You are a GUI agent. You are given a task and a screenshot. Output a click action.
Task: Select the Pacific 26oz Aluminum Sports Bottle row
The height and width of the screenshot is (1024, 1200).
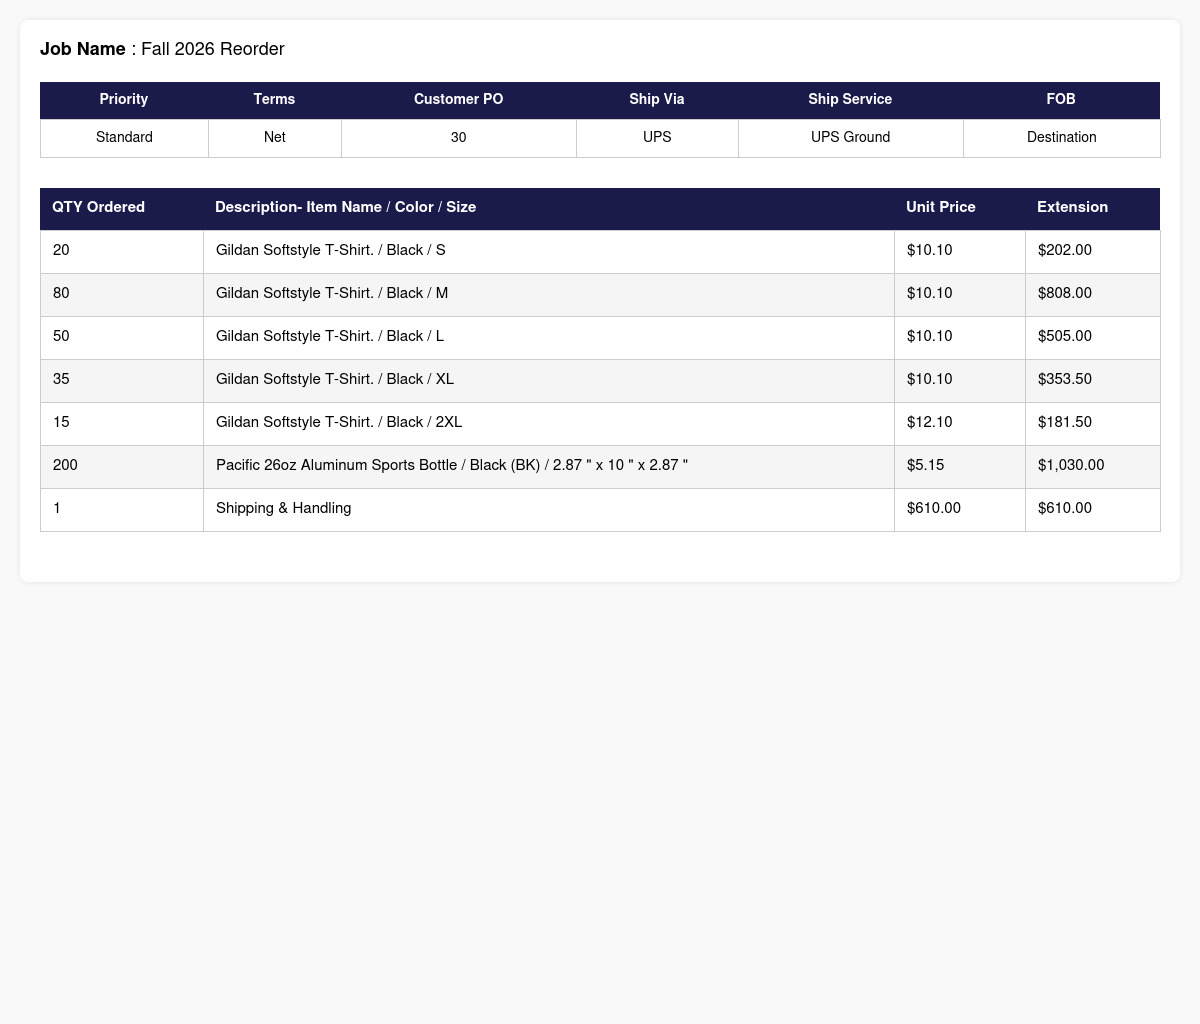[x=600, y=466]
